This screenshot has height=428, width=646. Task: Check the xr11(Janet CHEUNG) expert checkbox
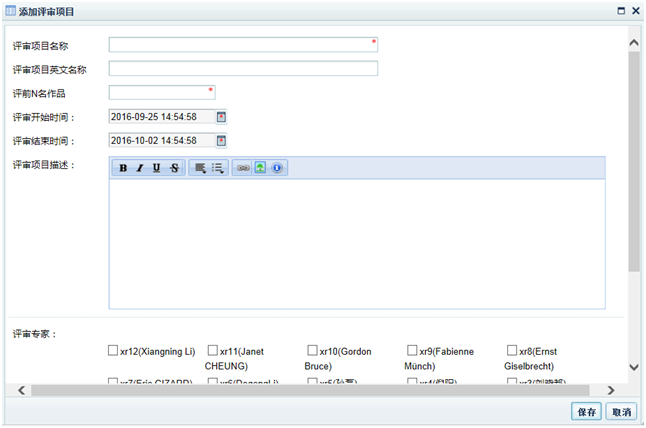(213, 351)
